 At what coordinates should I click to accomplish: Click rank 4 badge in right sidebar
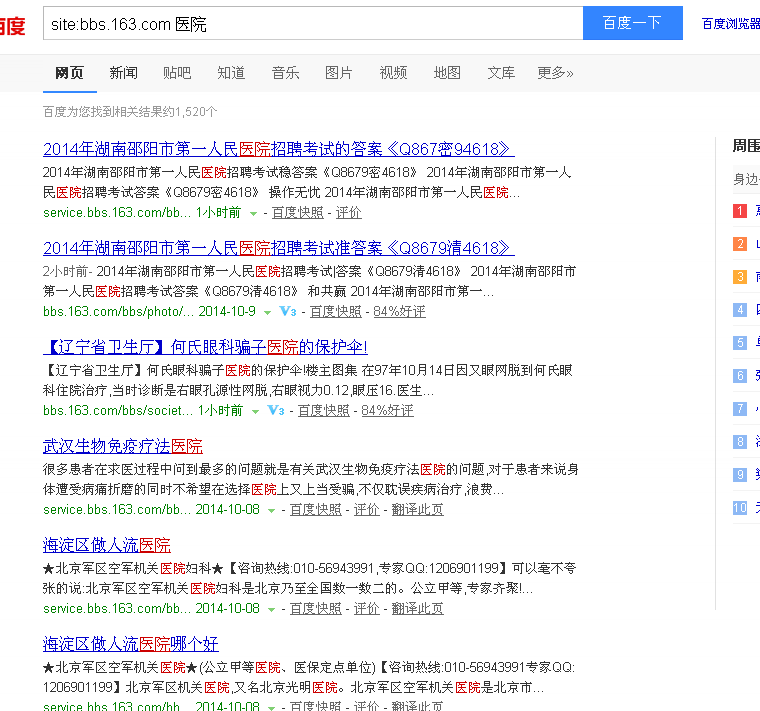pos(740,309)
